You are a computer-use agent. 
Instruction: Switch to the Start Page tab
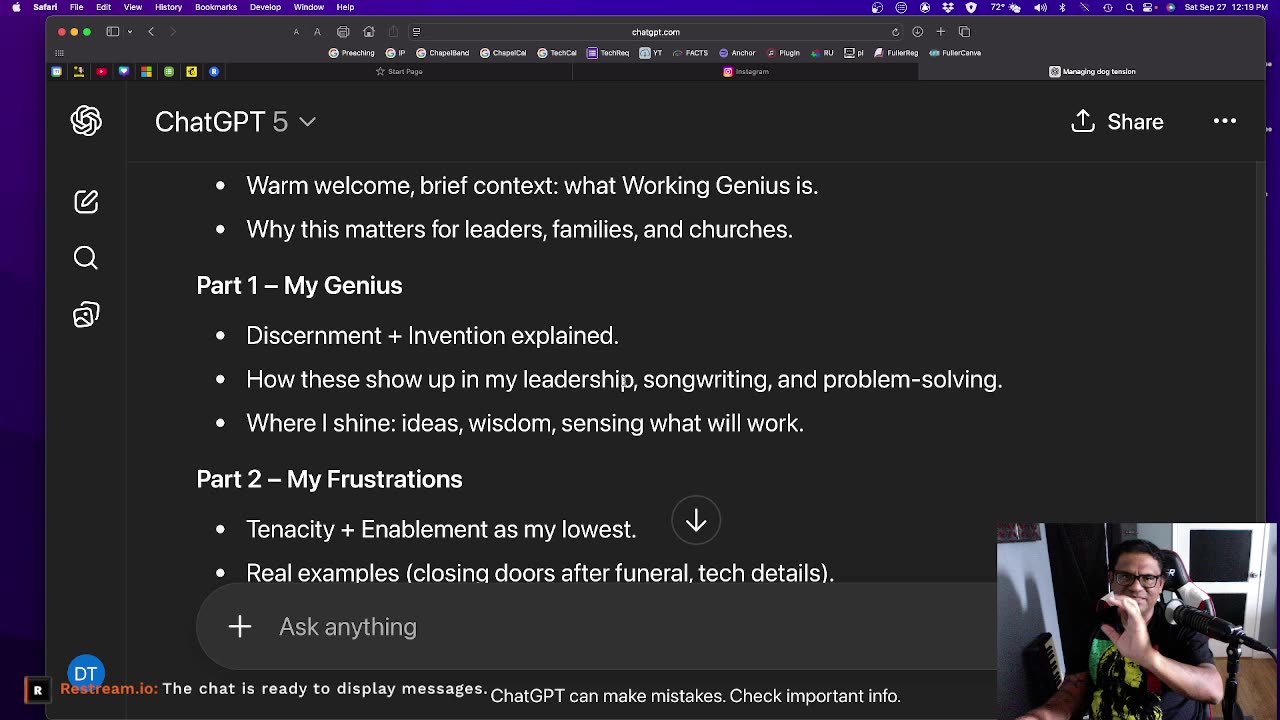[x=399, y=72]
